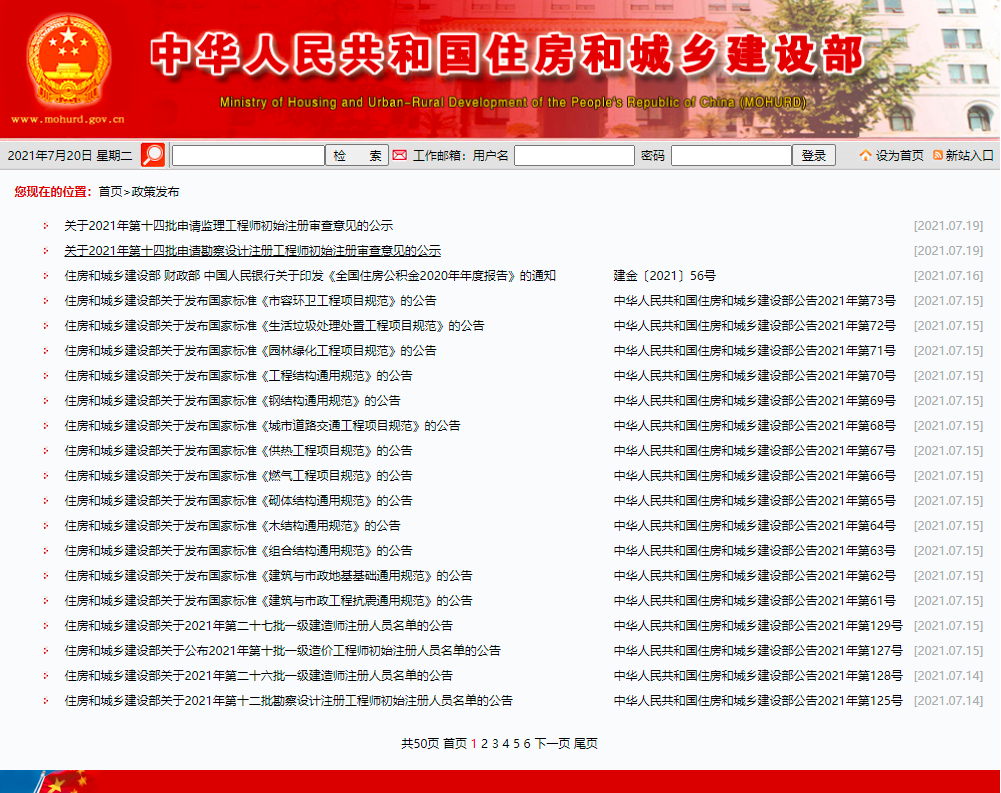Image resolution: width=1001 pixels, height=793 pixels.
Task: Click the envelope icon beside 工作邮箱
Action: click(399, 155)
